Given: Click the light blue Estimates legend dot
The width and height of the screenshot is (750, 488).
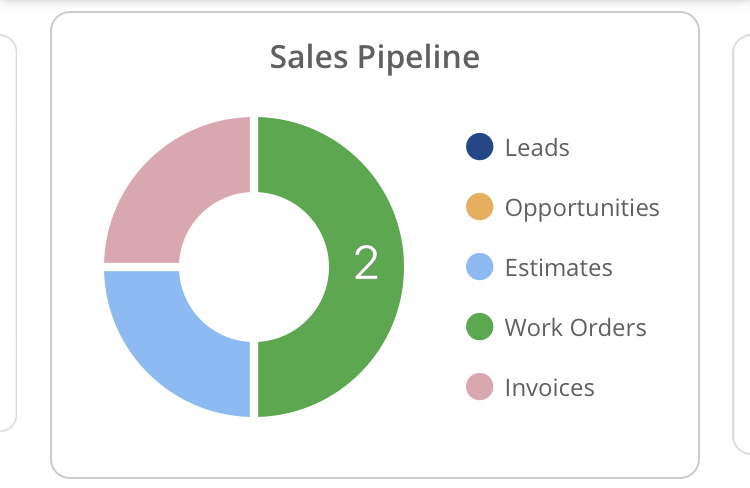Looking at the screenshot, I should tap(480, 268).
